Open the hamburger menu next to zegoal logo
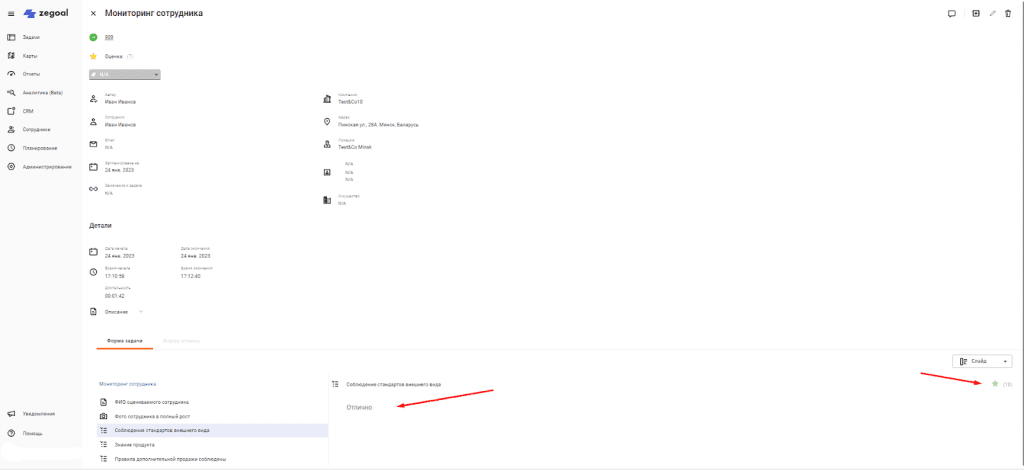Image resolution: width=1024 pixels, height=471 pixels. click(11, 13)
